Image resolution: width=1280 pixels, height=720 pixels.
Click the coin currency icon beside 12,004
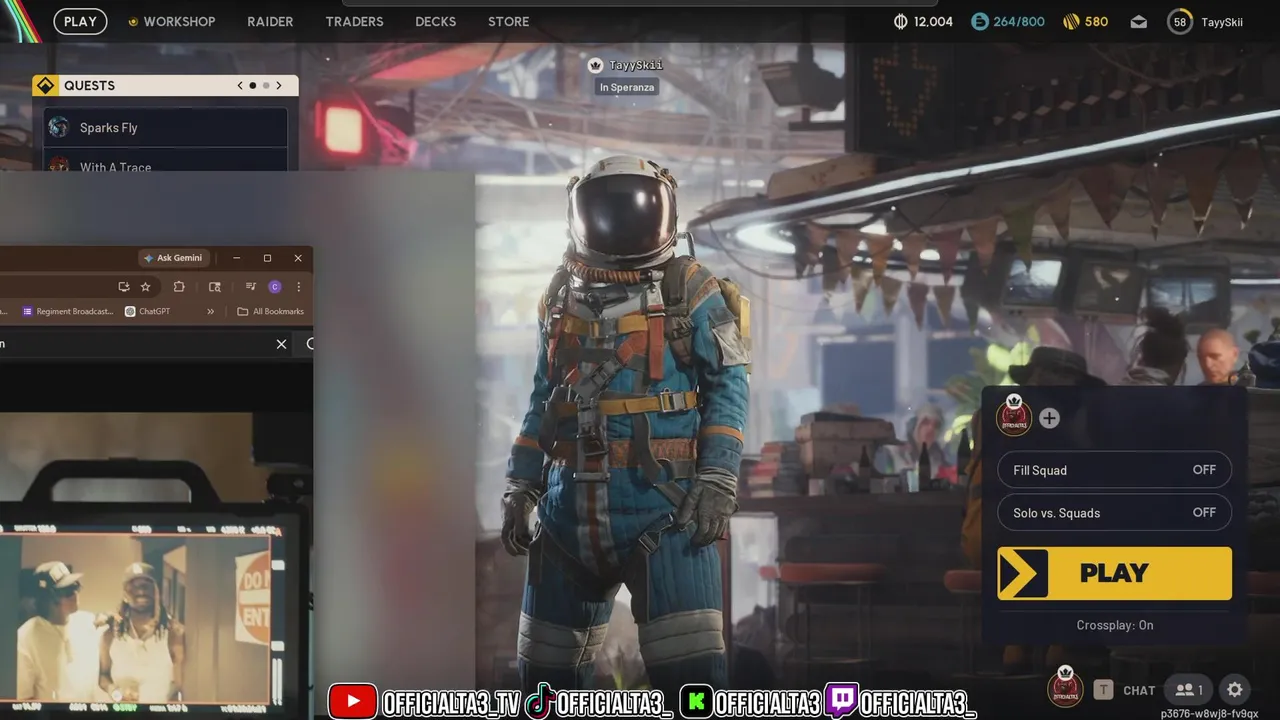click(x=900, y=21)
